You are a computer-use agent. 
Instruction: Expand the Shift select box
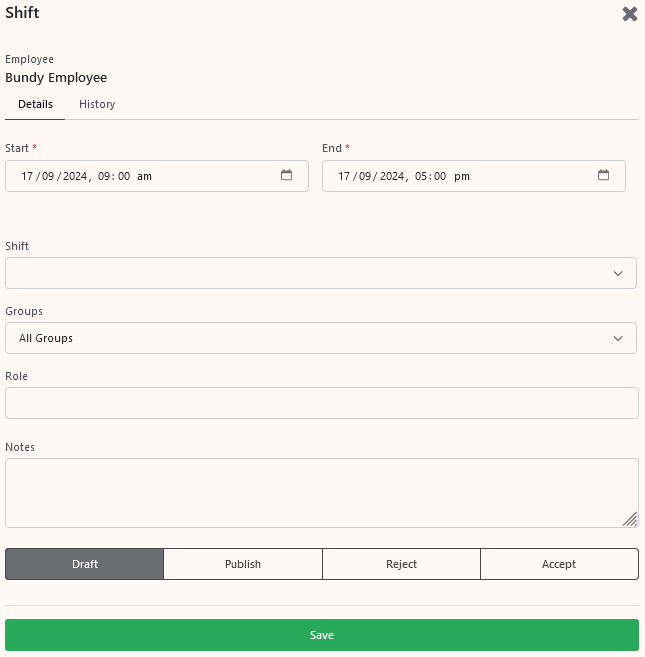coord(321,273)
